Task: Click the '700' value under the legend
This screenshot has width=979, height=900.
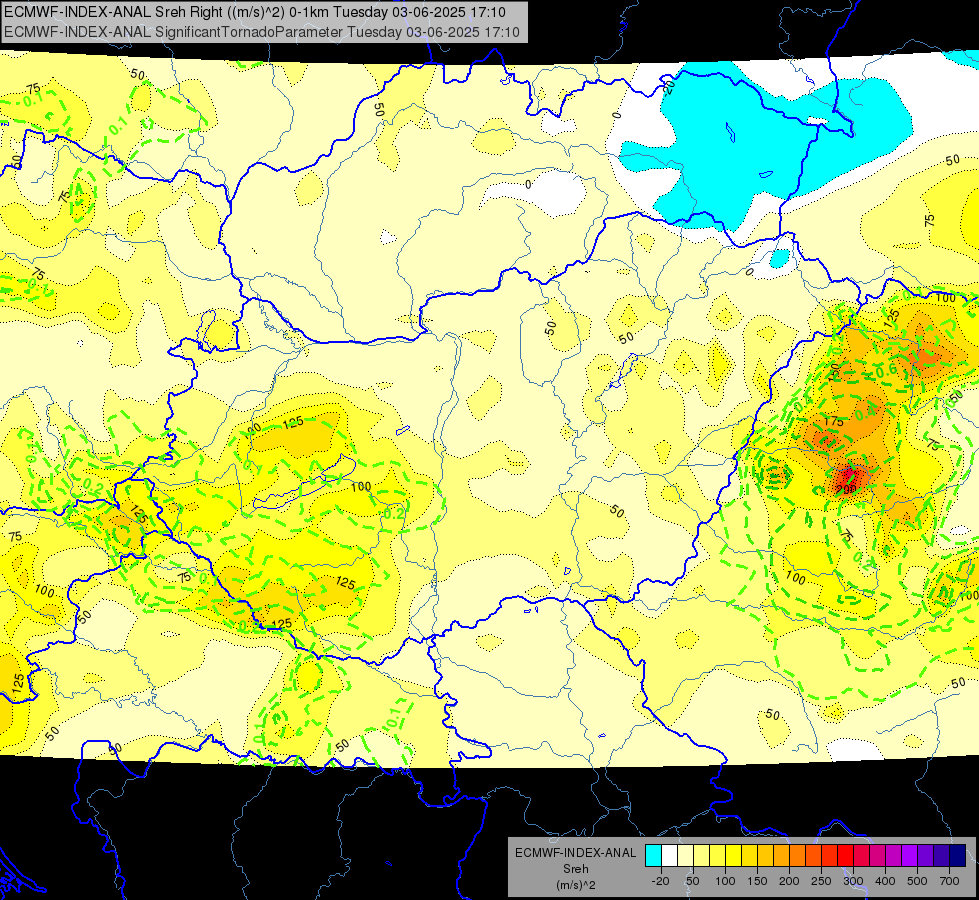Action: point(949,881)
